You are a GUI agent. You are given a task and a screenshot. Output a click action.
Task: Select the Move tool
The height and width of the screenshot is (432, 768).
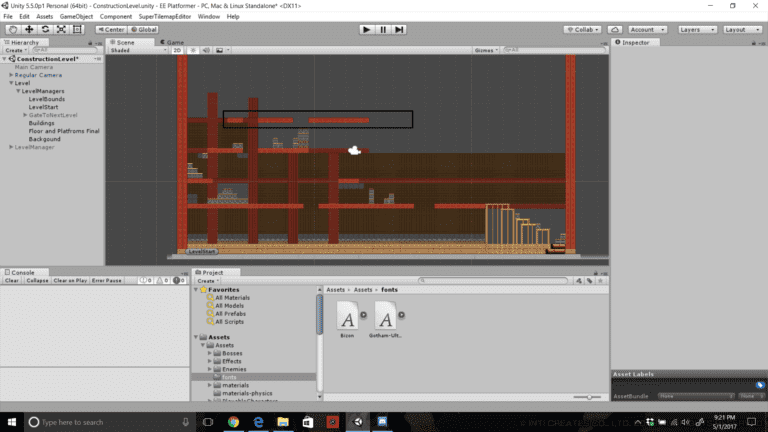tap(29, 29)
